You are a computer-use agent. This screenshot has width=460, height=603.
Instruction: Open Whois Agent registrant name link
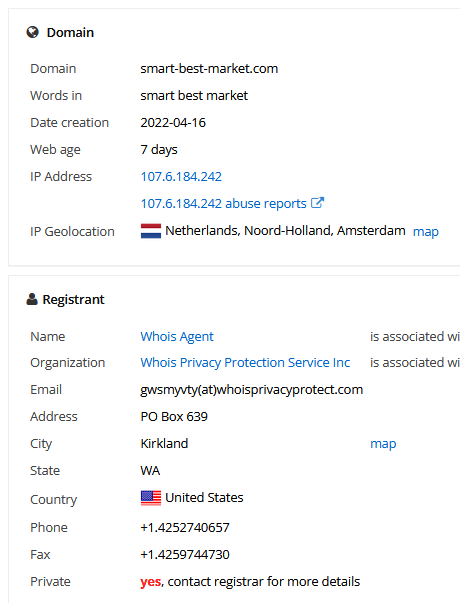point(177,336)
